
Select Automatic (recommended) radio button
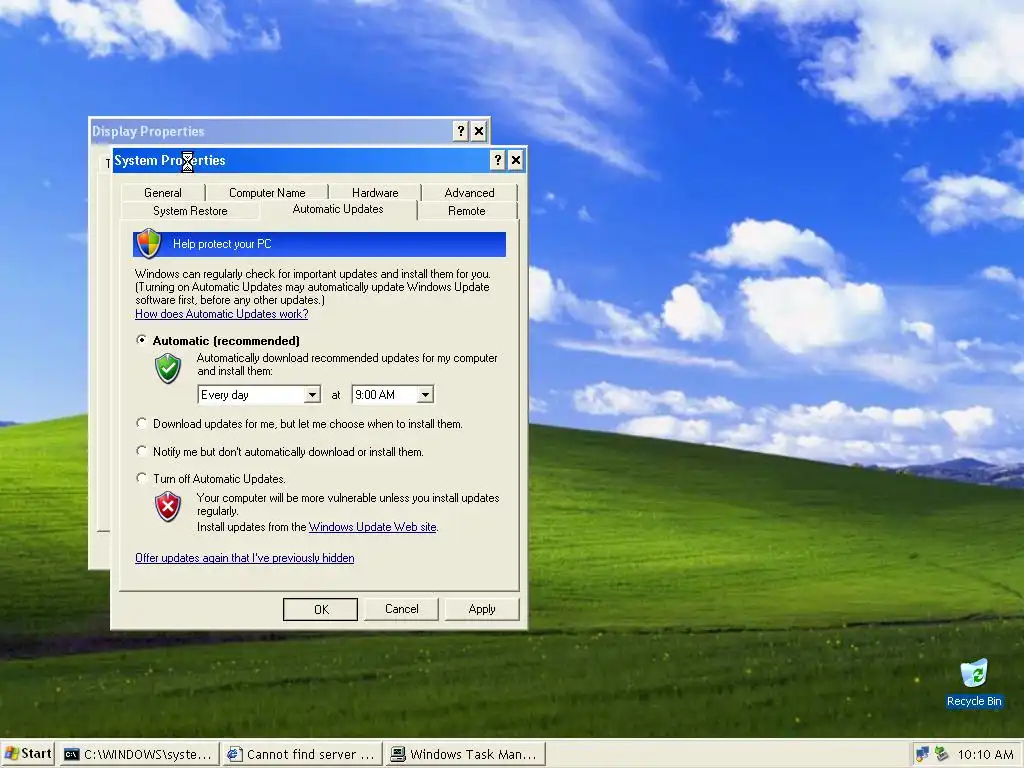[141, 340]
